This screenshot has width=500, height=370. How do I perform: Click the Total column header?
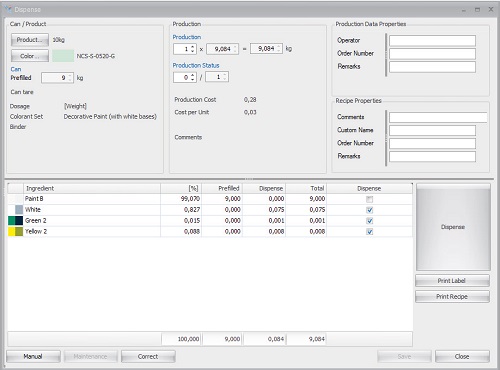tap(306, 188)
